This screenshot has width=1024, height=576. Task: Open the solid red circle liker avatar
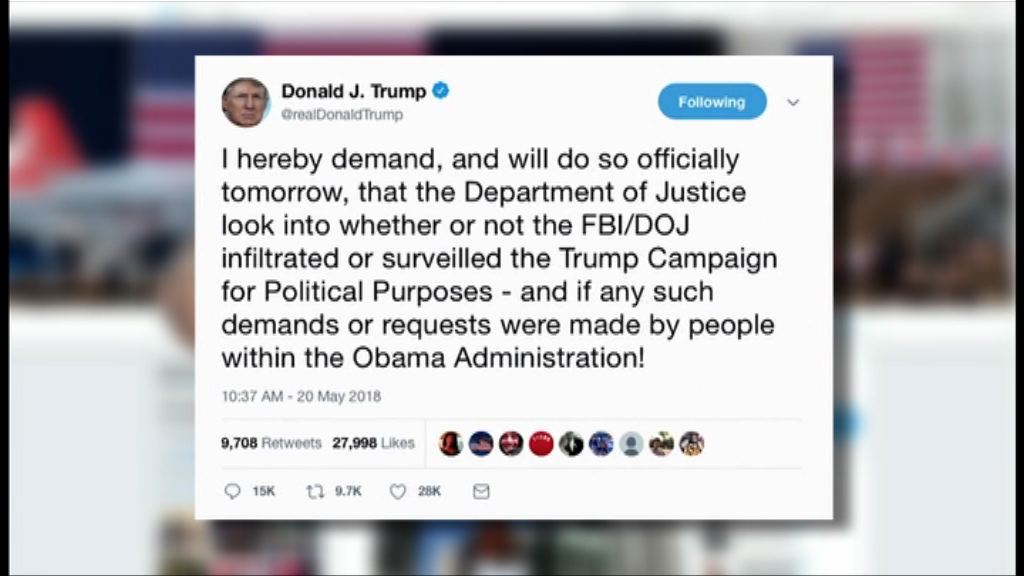click(541, 444)
